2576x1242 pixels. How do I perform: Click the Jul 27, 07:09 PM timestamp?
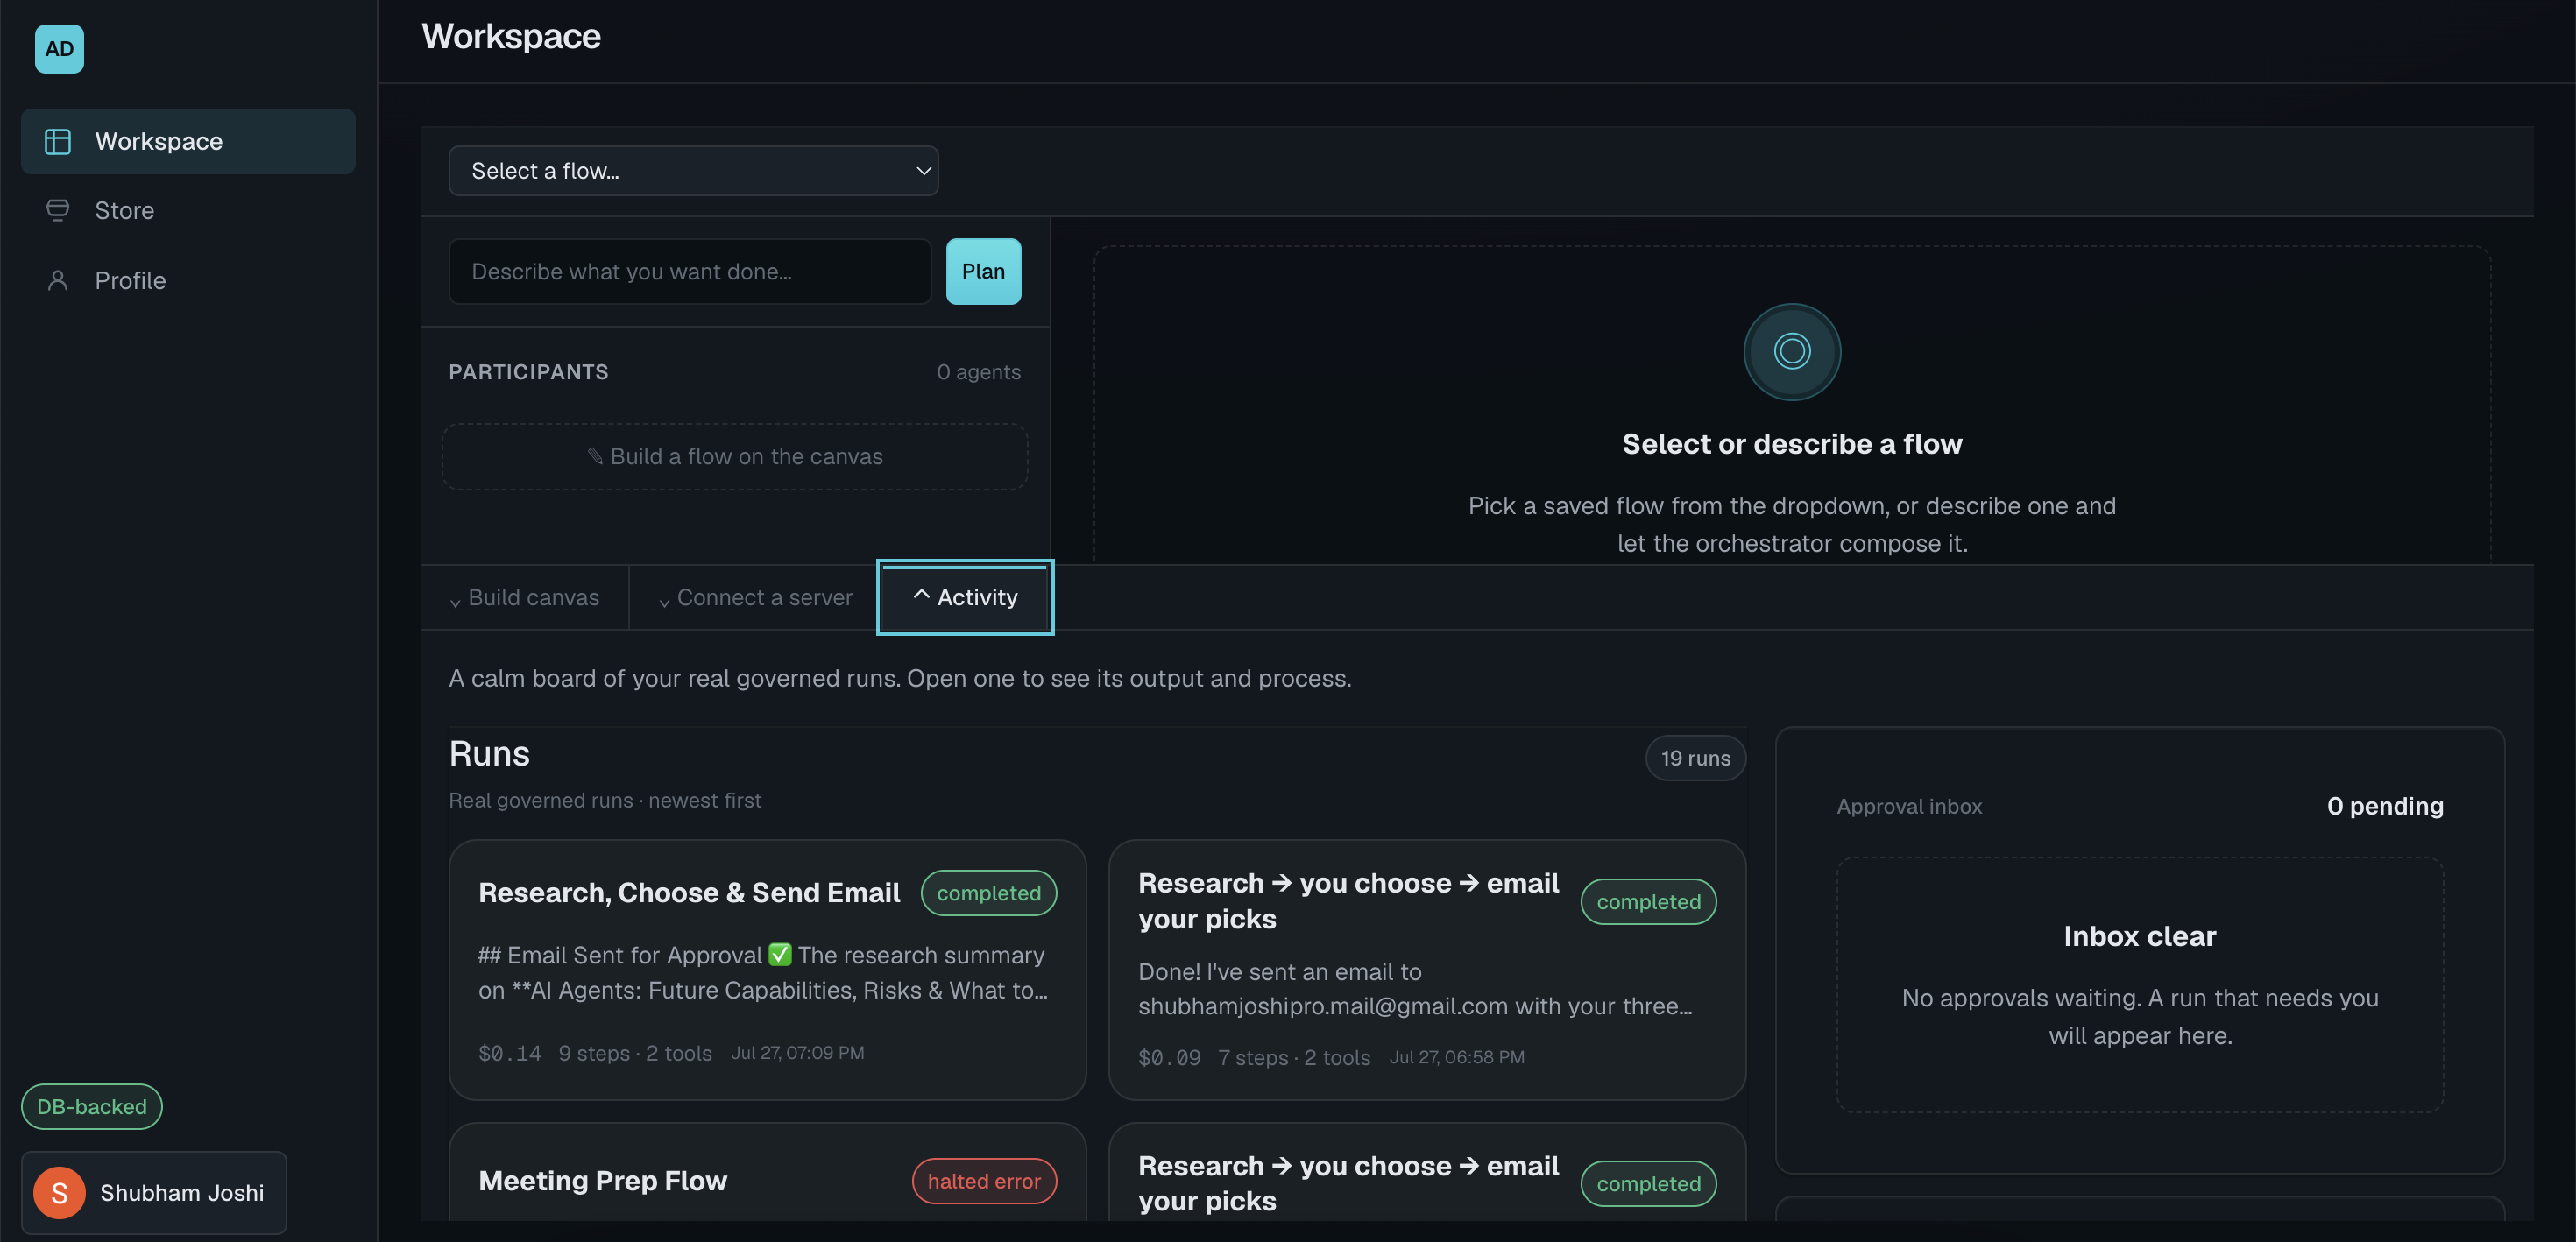click(x=797, y=1053)
